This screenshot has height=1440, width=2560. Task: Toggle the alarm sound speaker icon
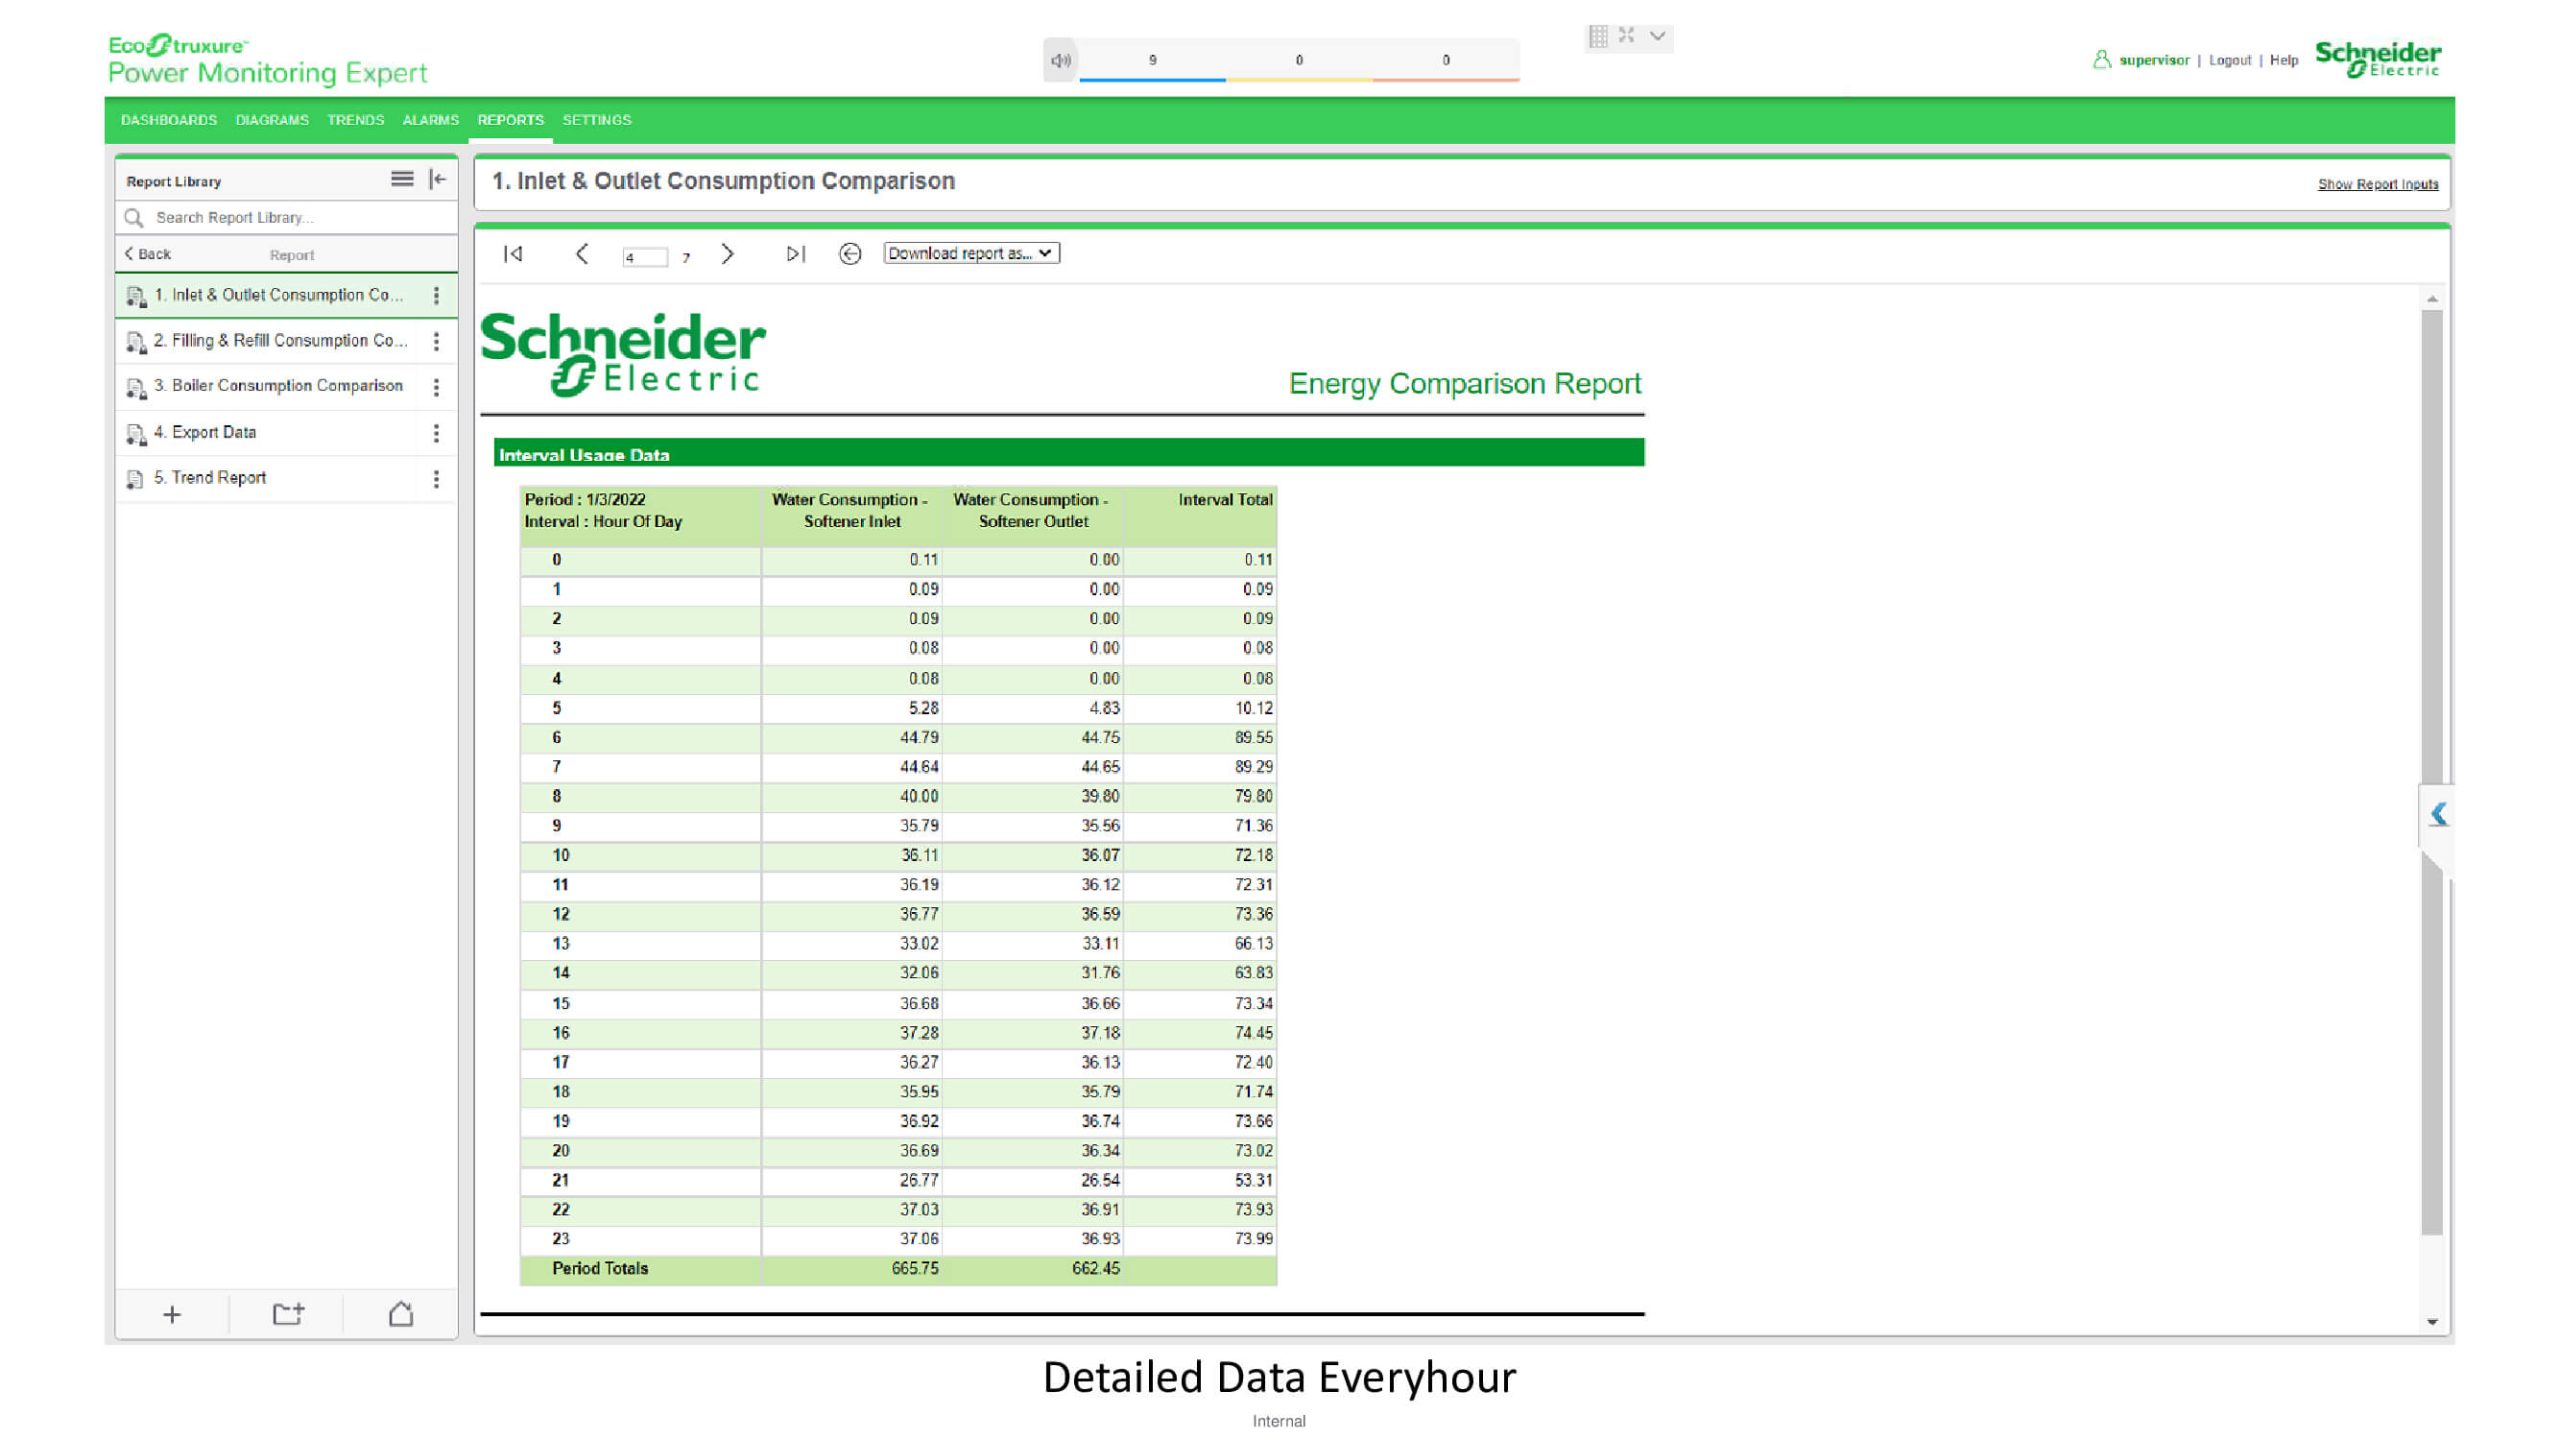click(1060, 60)
